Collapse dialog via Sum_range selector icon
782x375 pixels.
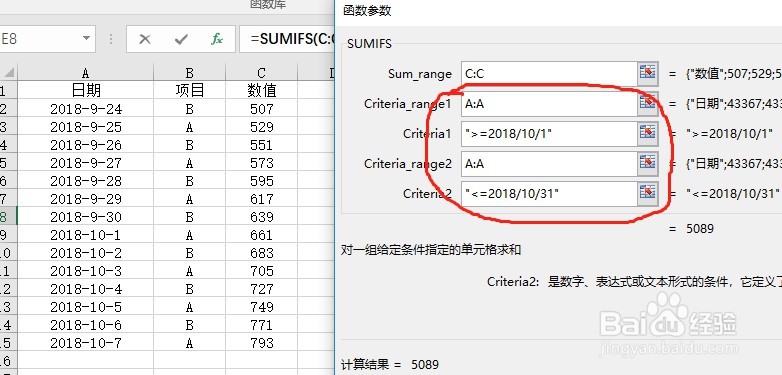[647, 74]
